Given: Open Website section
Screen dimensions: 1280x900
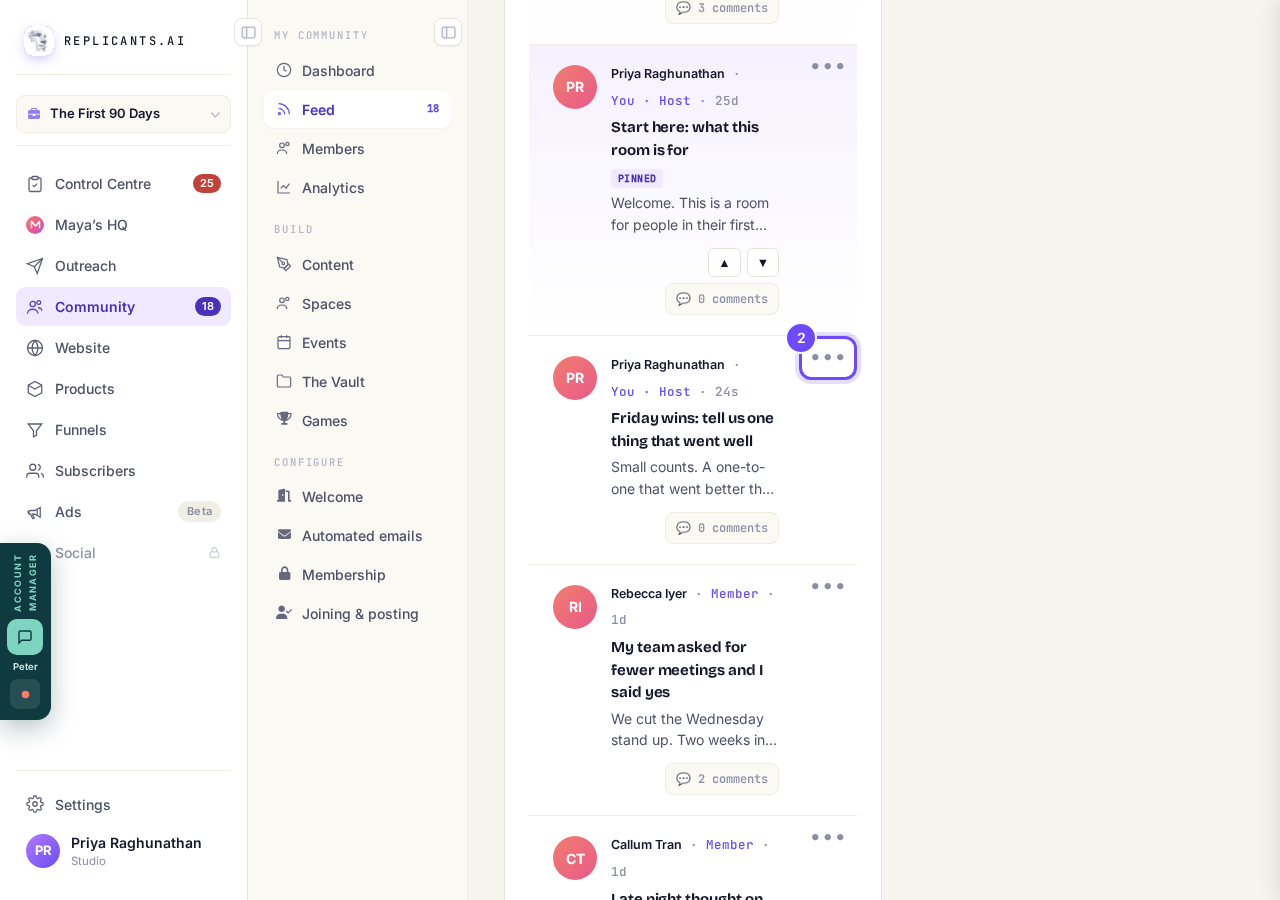Looking at the screenshot, I should (x=123, y=348).
